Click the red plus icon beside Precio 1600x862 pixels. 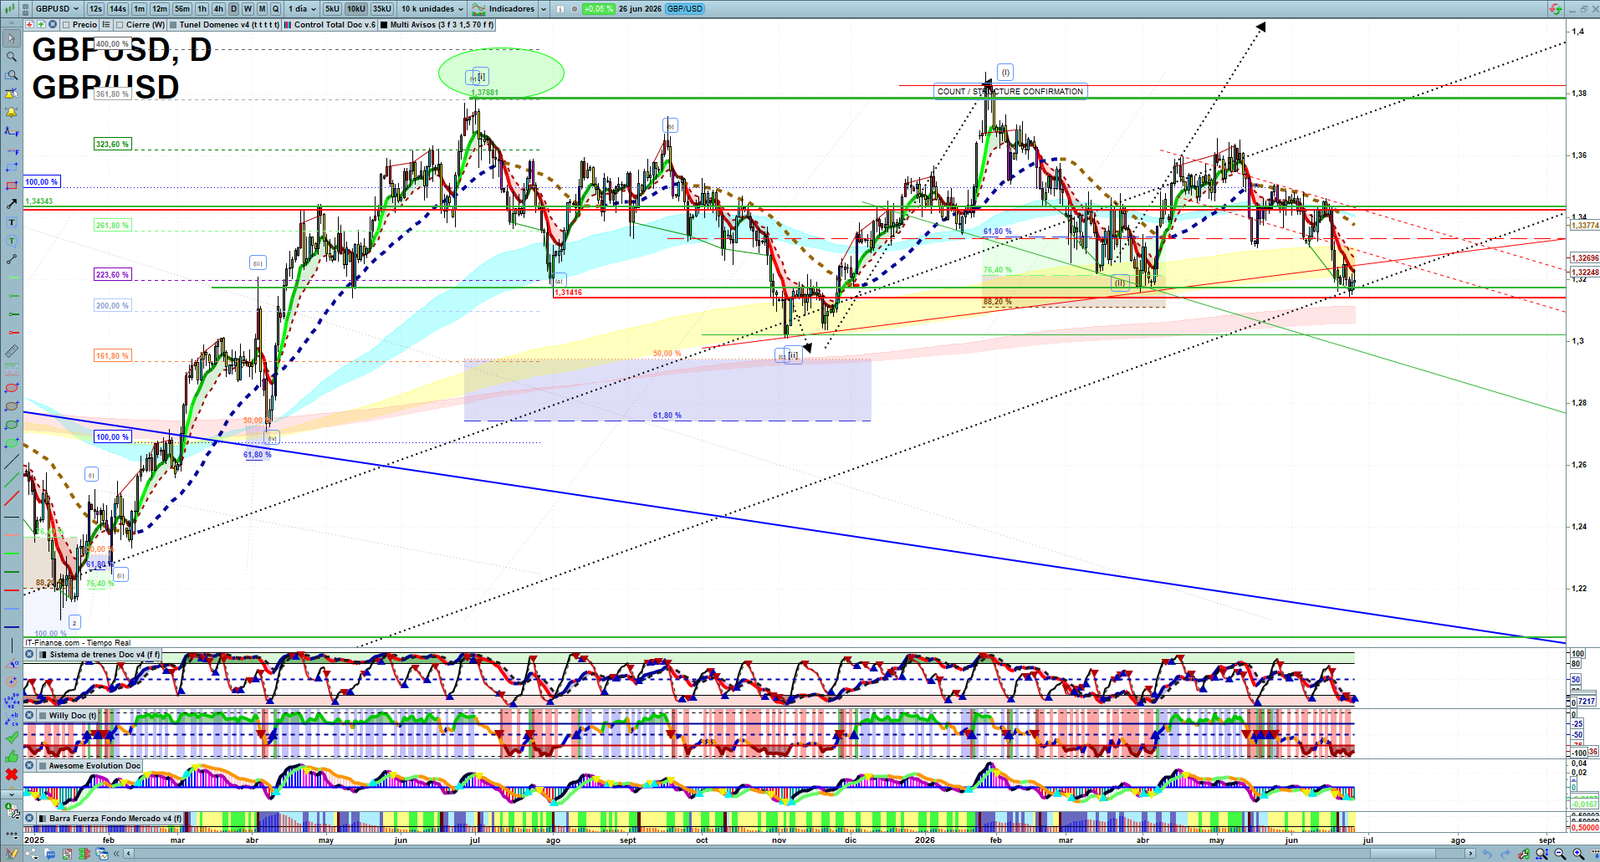click(29, 24)
